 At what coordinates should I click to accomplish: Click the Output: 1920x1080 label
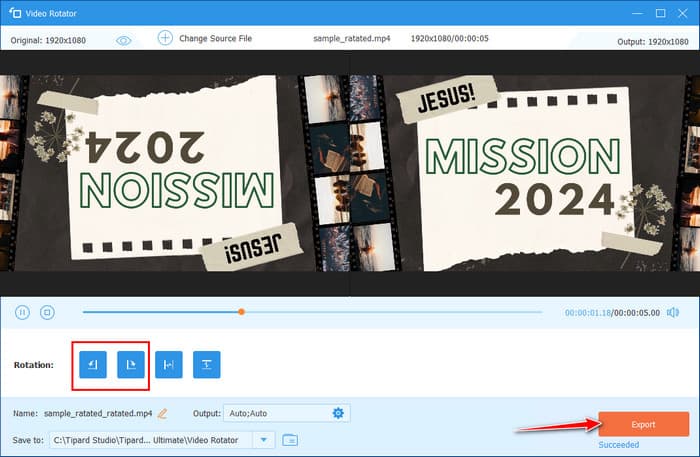tap(653, 42)
